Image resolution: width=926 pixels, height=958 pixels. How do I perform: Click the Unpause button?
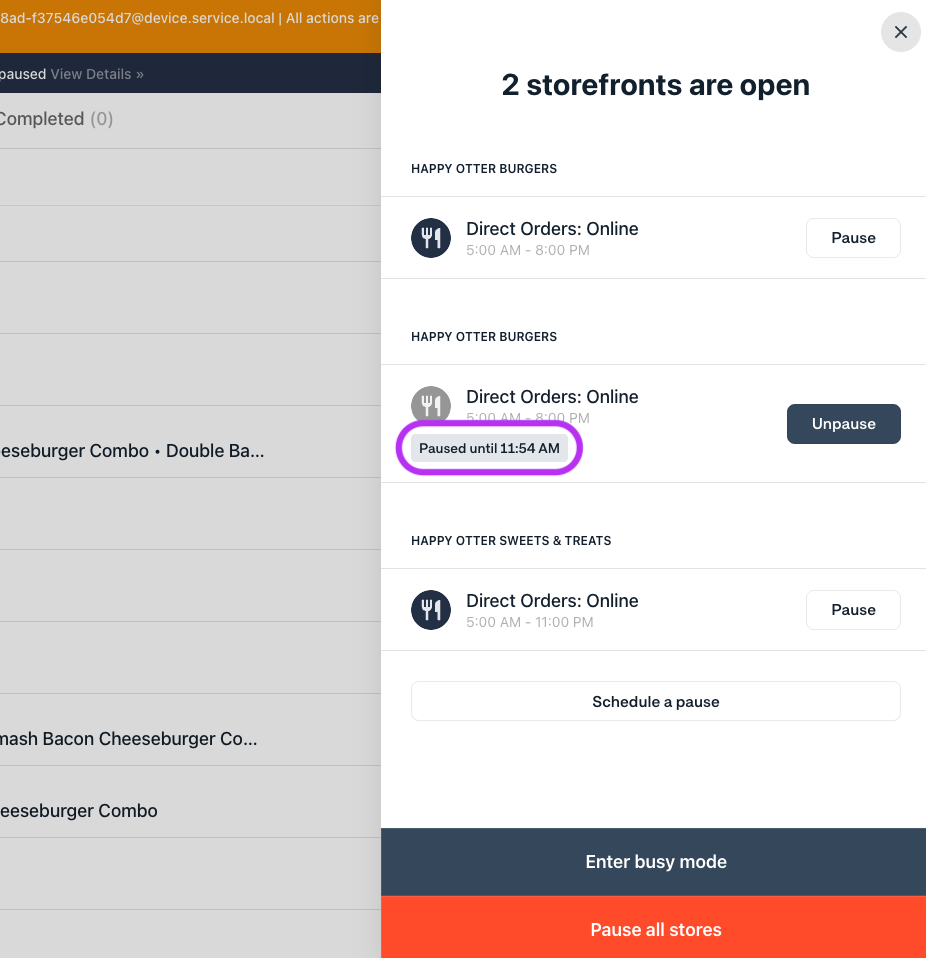tap(843, 424)
